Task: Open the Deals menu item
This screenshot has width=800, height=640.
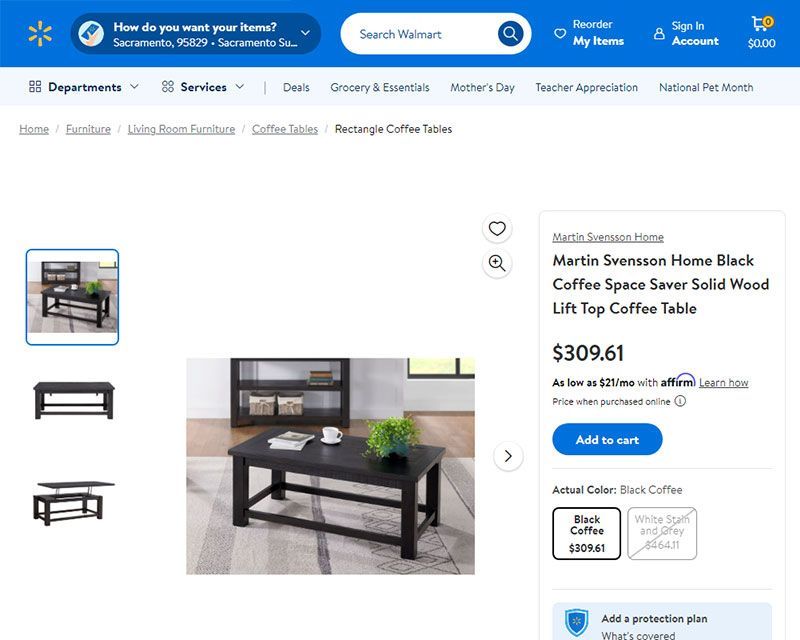Action: pyautogui.click(x=296, y=87)
